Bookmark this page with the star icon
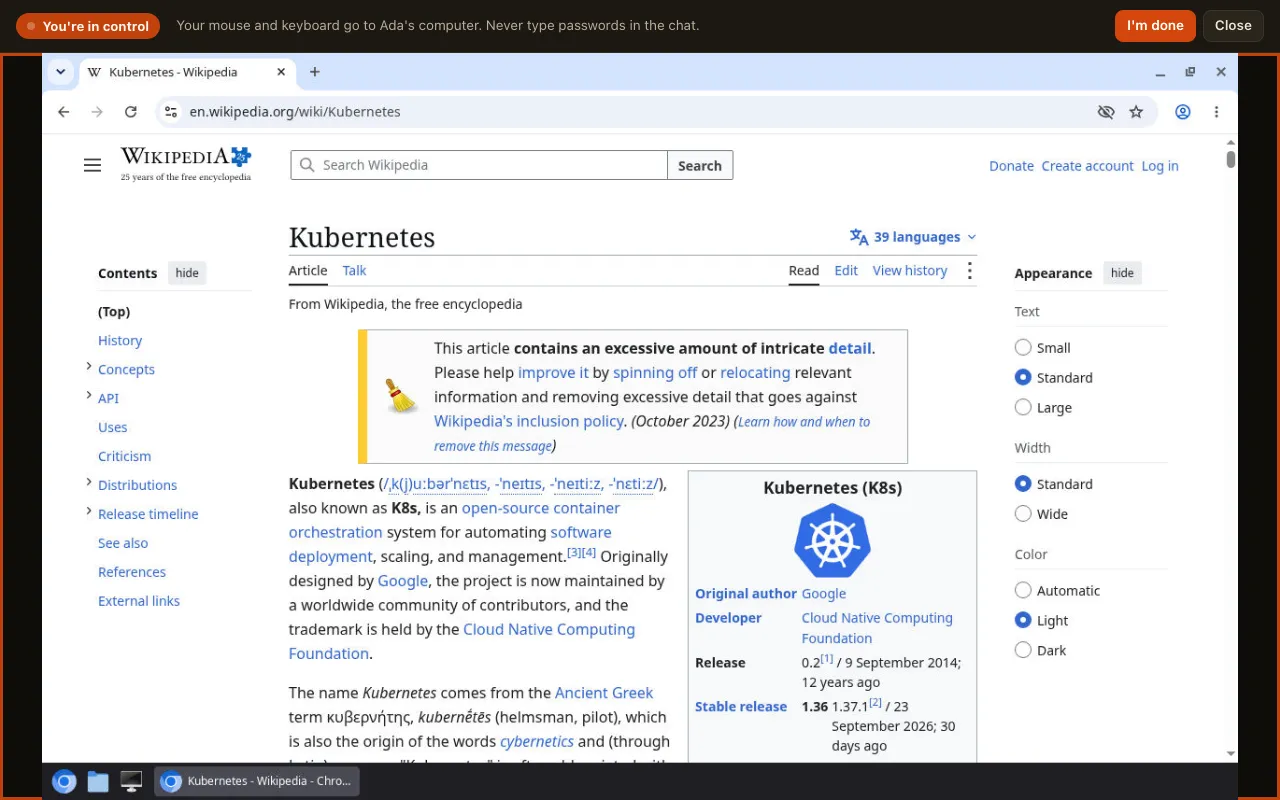This screenshot has width=1280, height=800. click(x=1136, y=112)
